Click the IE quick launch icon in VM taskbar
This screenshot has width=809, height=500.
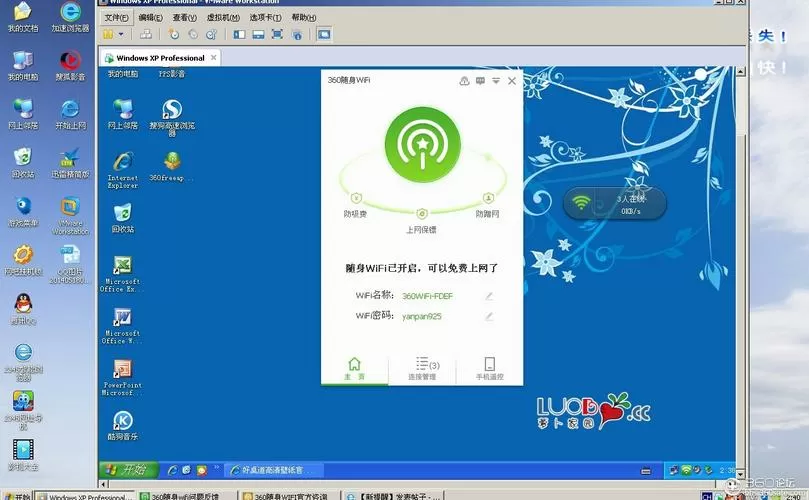coord(172,470)
